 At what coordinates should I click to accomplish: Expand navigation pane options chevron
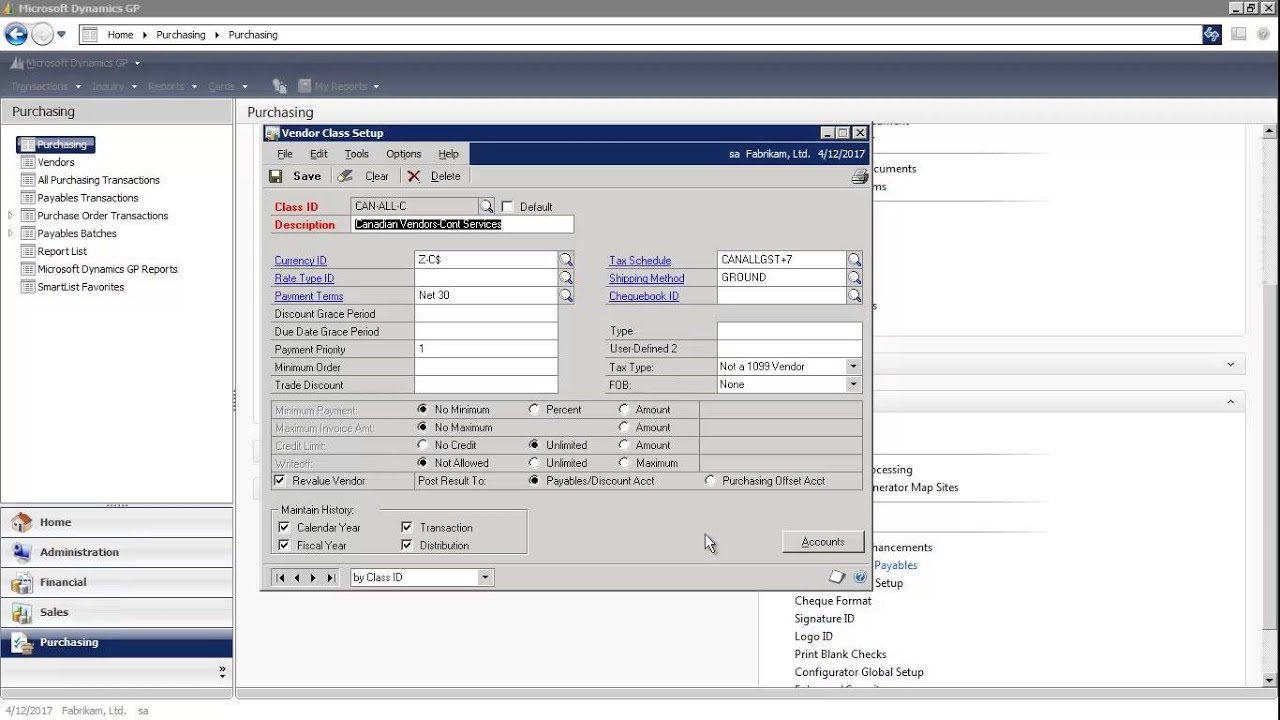(x=222, y=673)
